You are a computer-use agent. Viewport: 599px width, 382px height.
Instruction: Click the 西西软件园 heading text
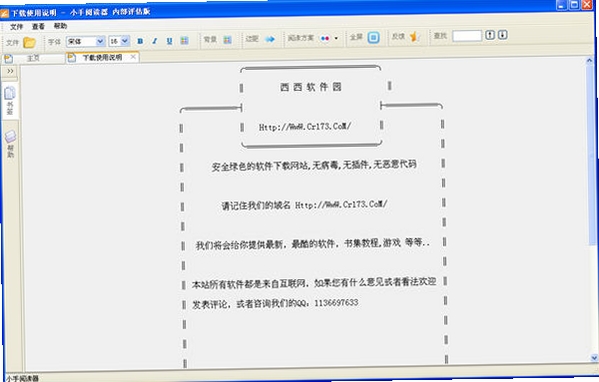[x=311, y=87]
